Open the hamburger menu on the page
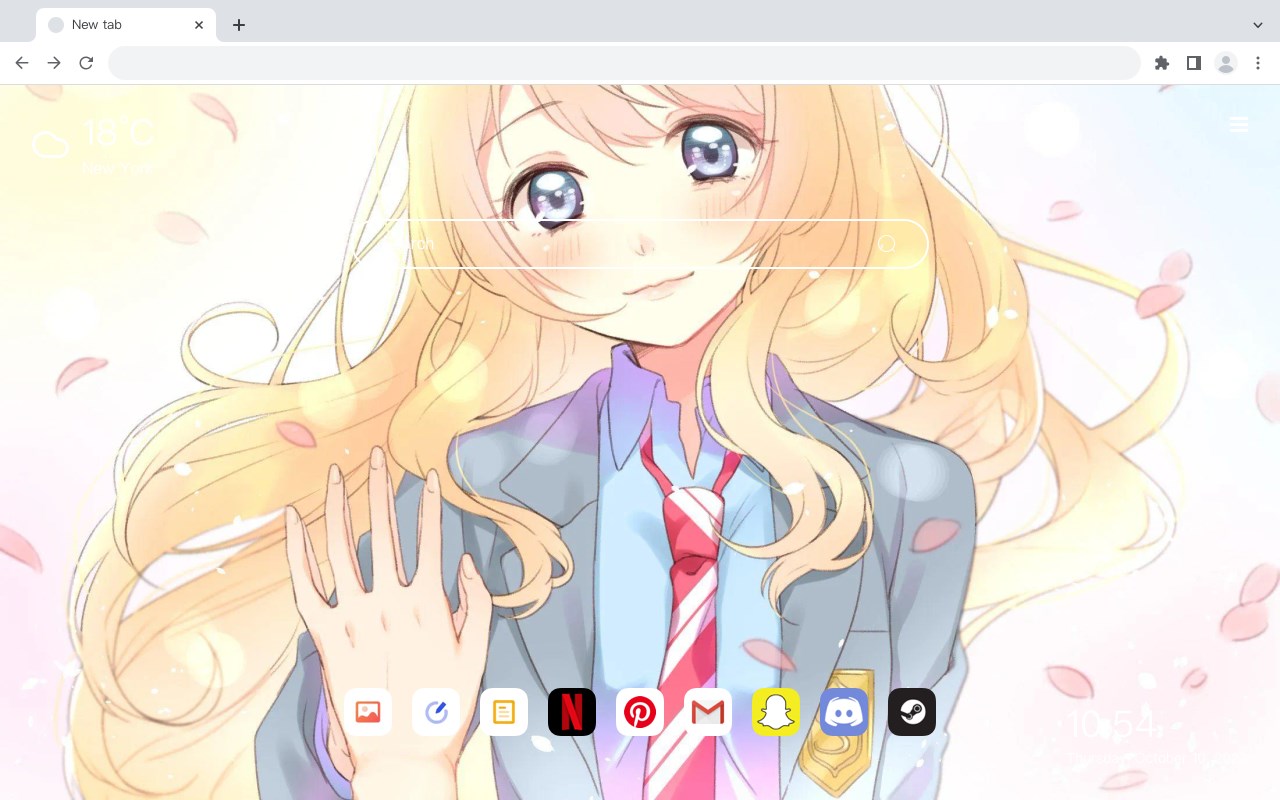Screen dimensions: 1280x800 click(x=1239, y=124)
